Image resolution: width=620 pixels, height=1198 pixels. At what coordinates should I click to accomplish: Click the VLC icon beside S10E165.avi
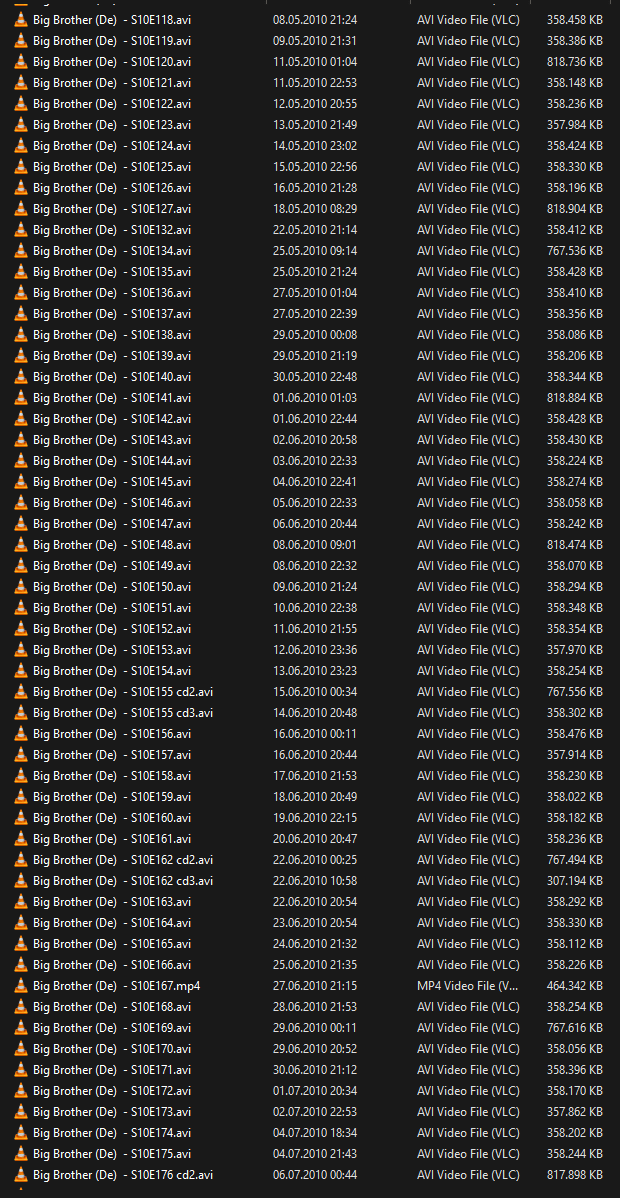[x=21, y=944]
